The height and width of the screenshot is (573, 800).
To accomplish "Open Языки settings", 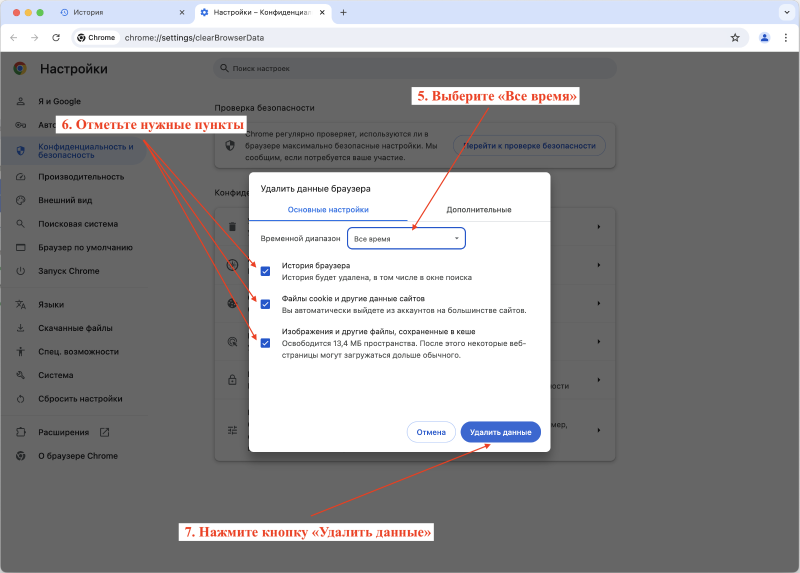I will 51,305.
